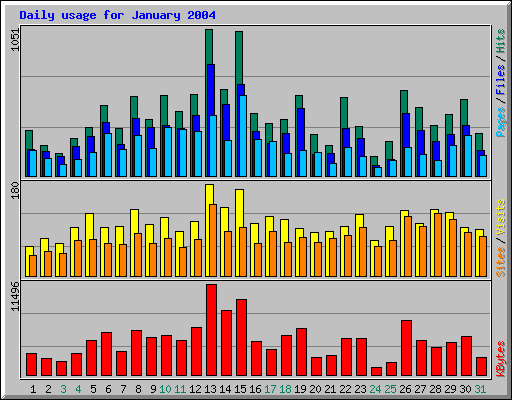The height and width of the screenshot is (400, 512).
Task: Click the light blue Pages bar for day 15
Action: click(243, 136)
